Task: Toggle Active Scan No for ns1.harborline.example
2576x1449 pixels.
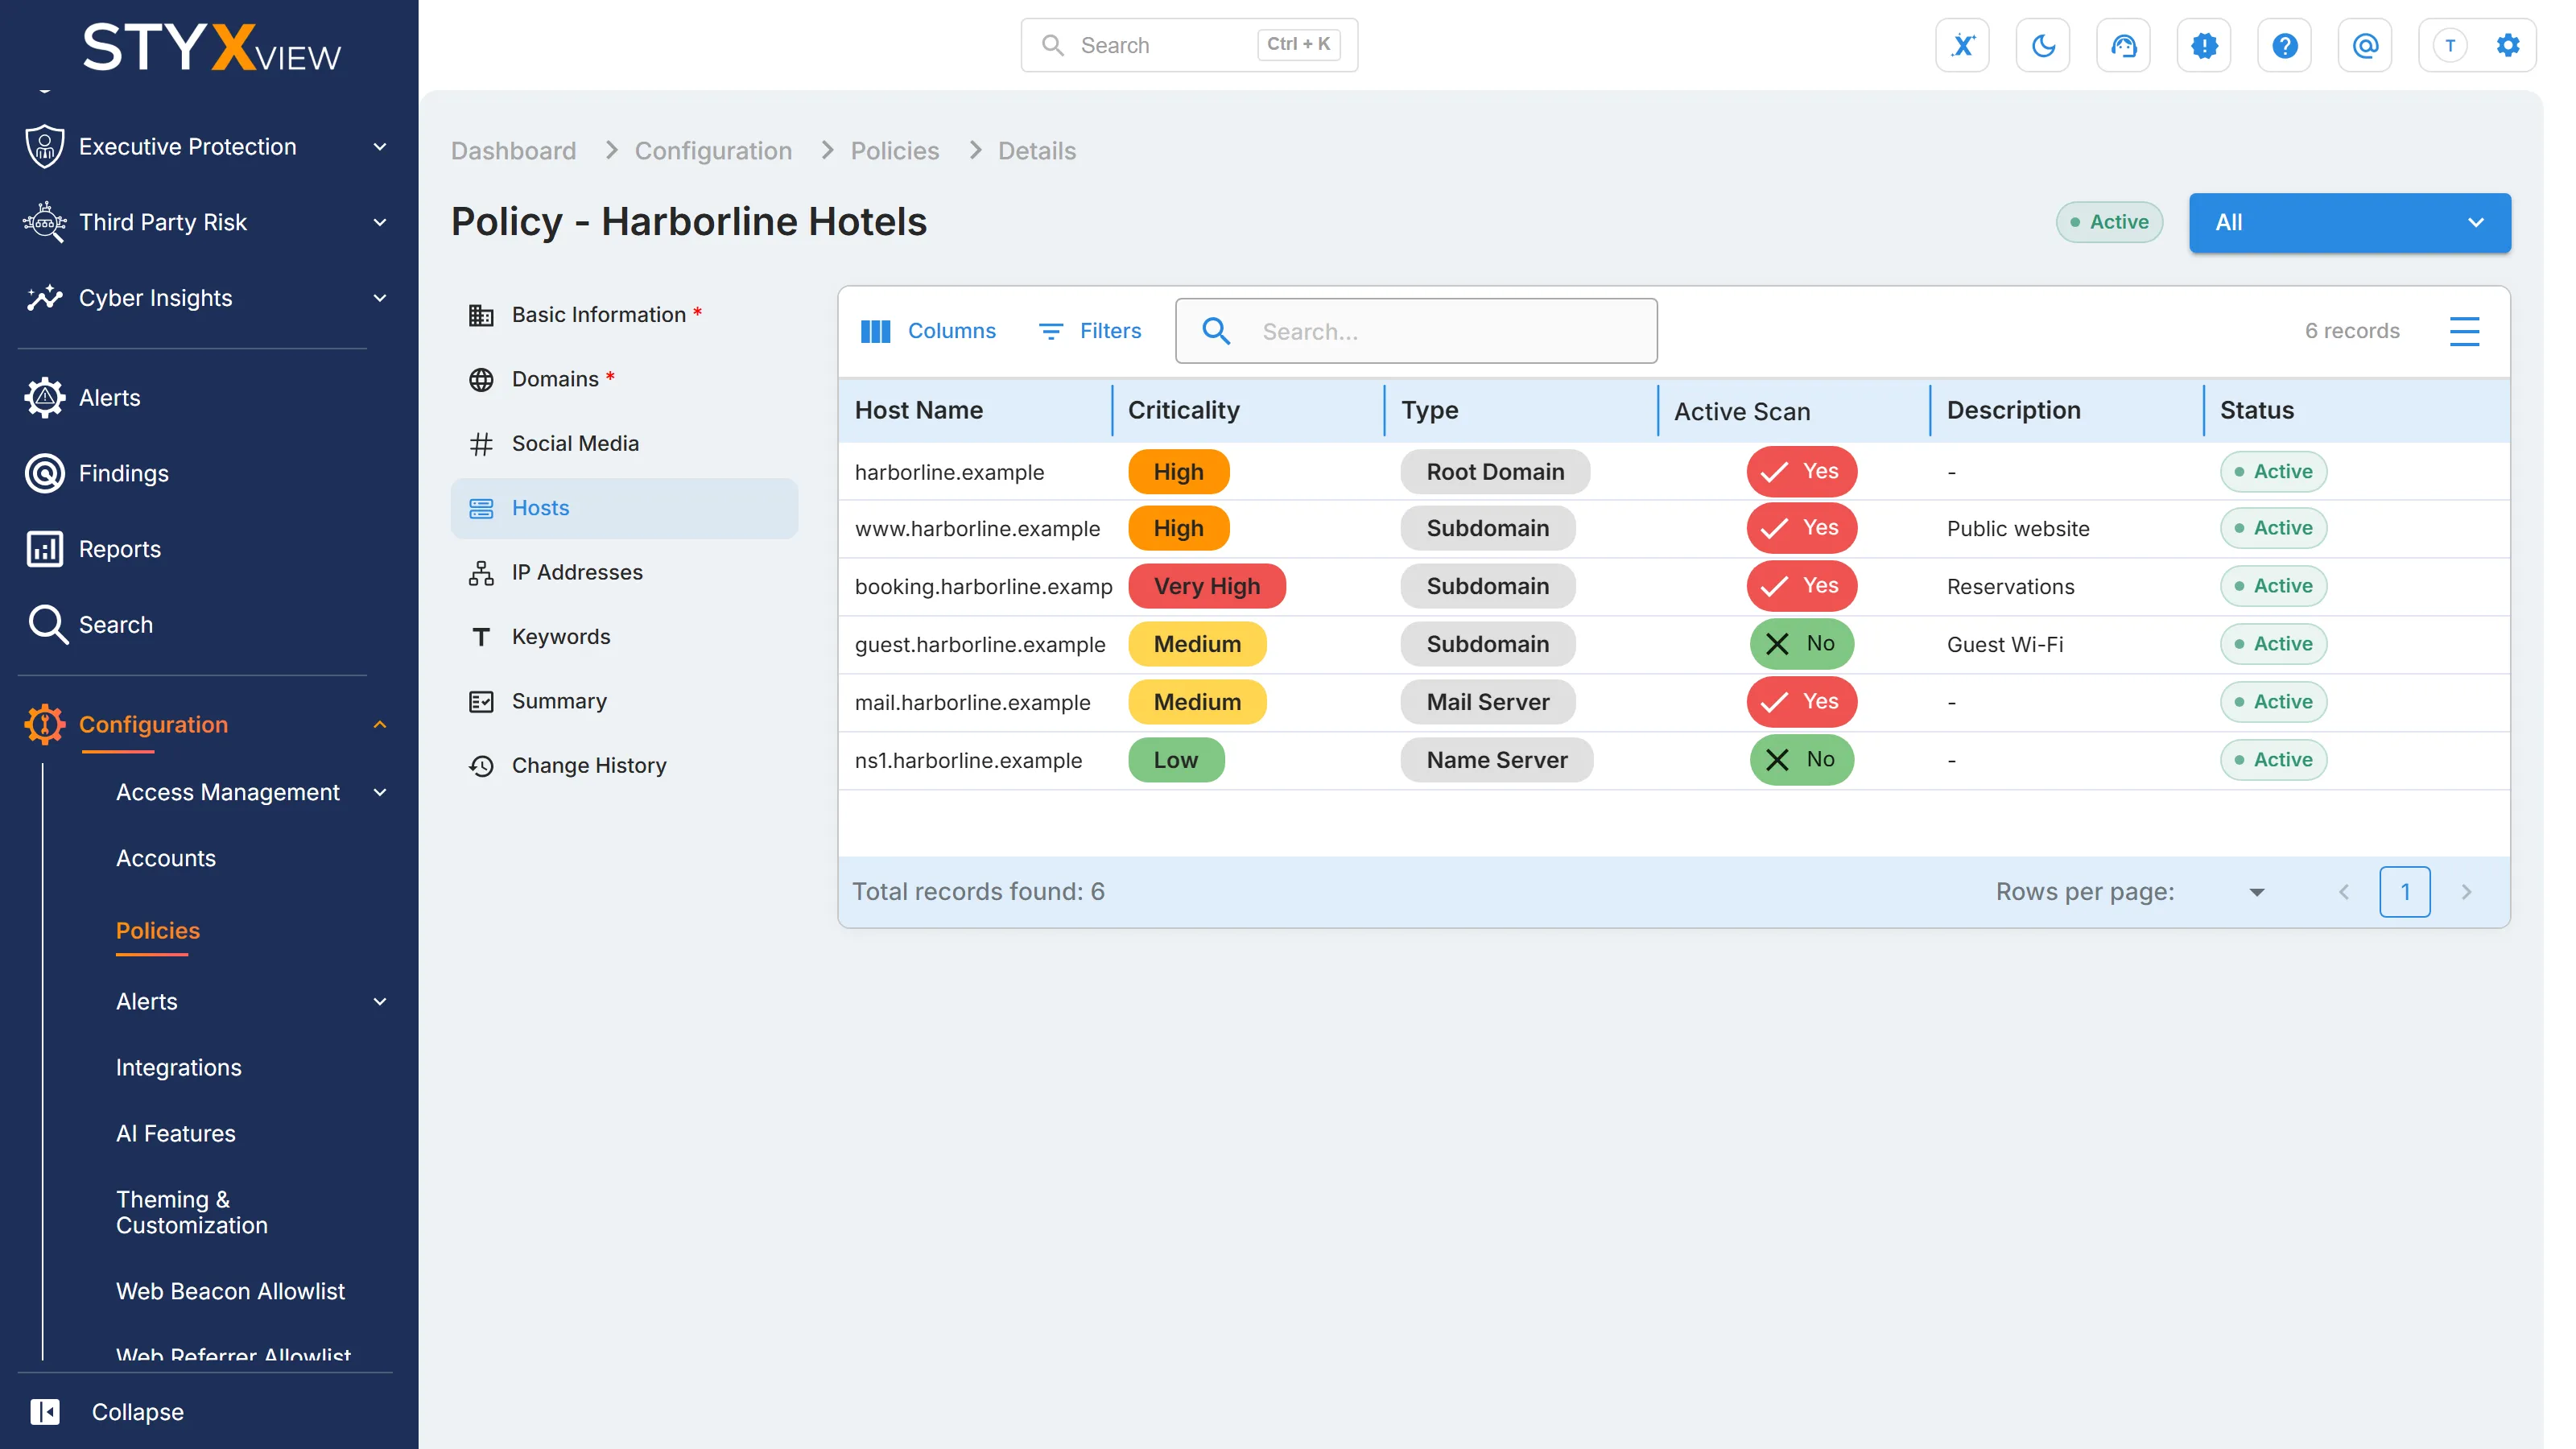Action: pyautogui.click(x=1801, y=760)
